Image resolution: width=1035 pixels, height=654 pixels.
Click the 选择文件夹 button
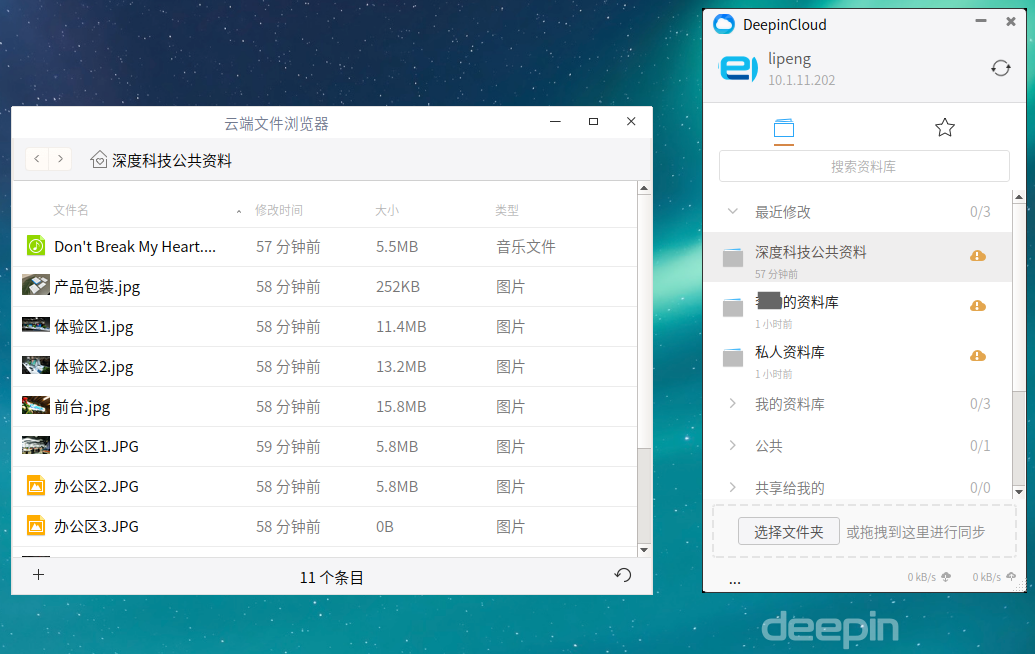[789, 531]
